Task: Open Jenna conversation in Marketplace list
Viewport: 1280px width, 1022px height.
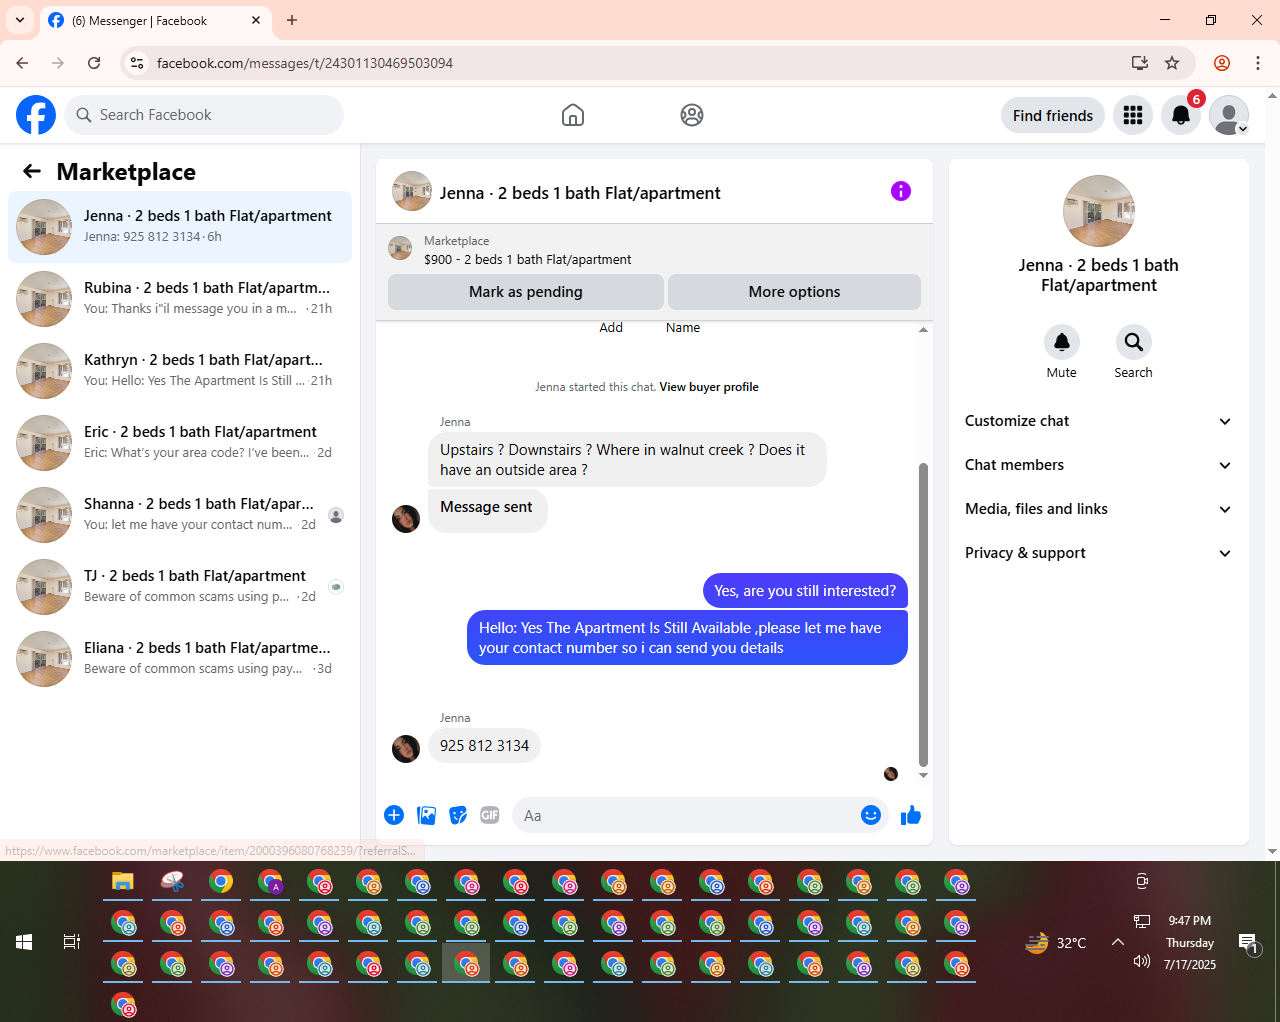Action: point(180,227)
